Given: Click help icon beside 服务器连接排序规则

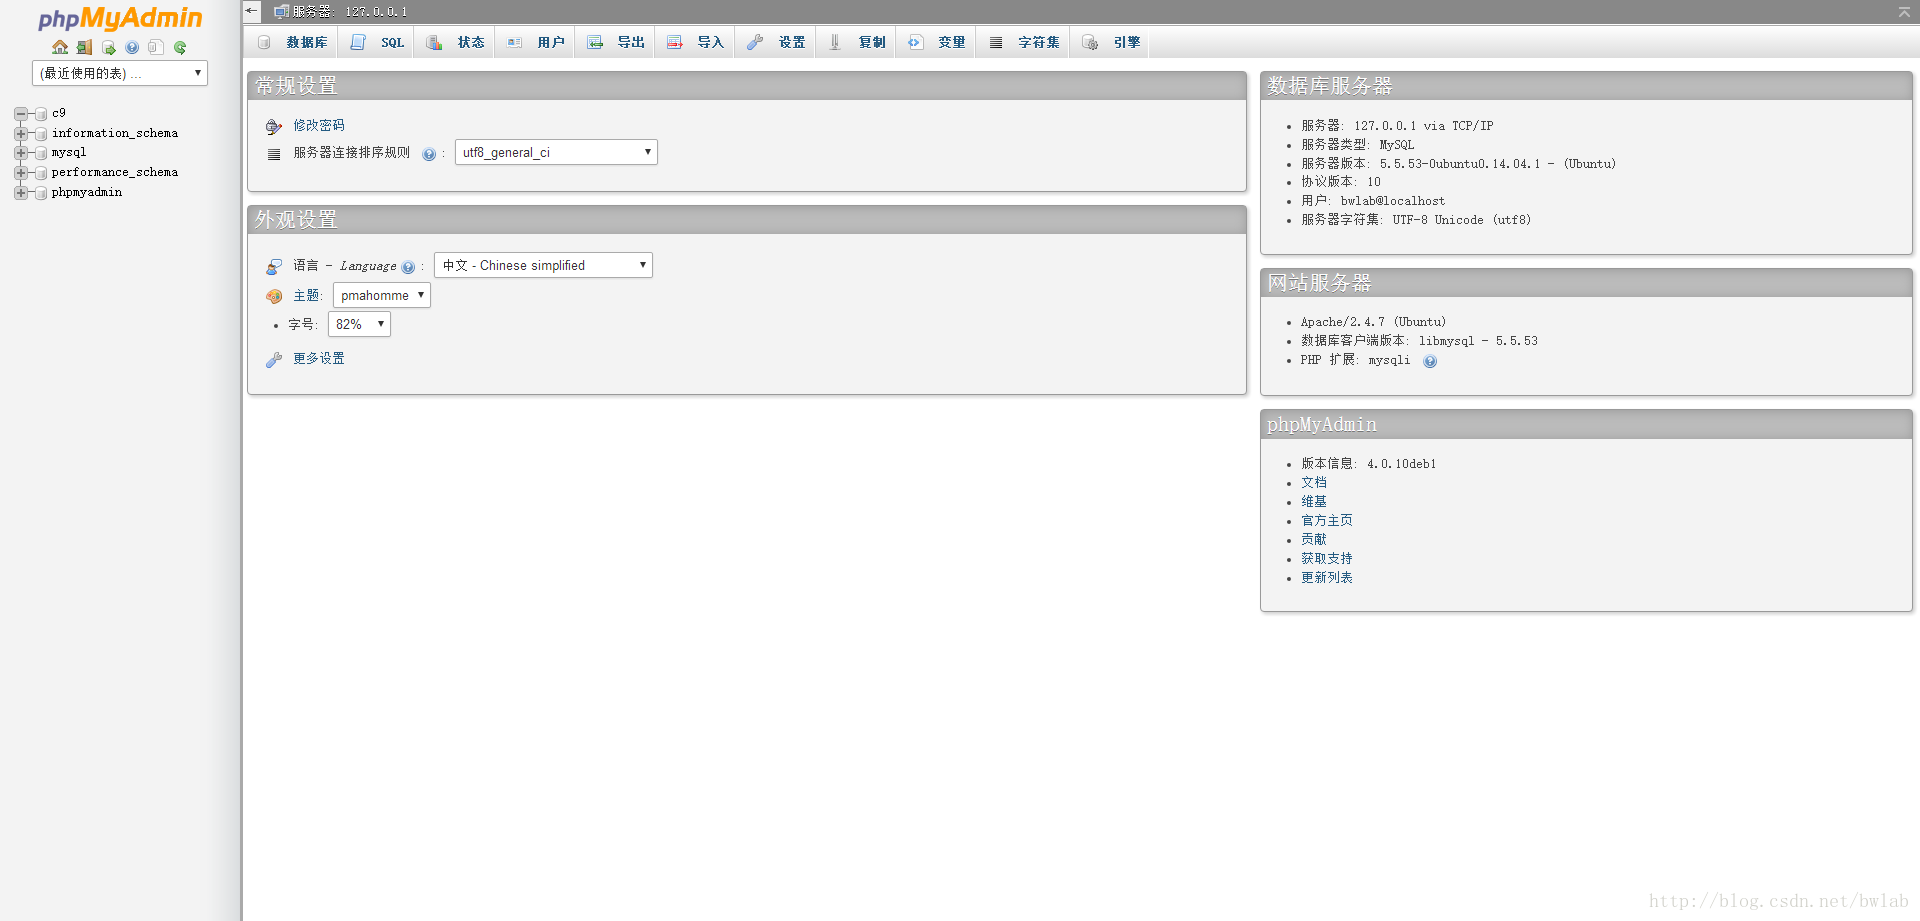Looking at the screenshot, I should (429, 154).
